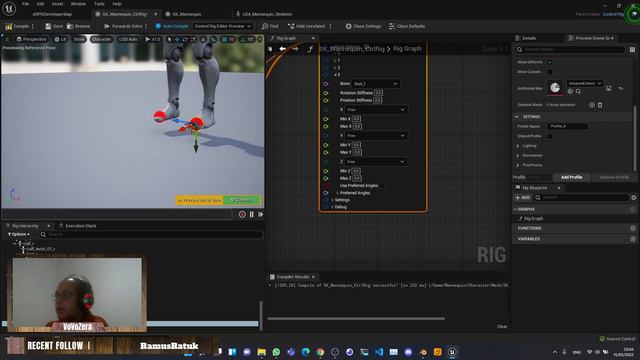The width and height of the screenshot is (640, 360).
Task: Click Forwards Solve in toolbar
Action: point(123,26)
